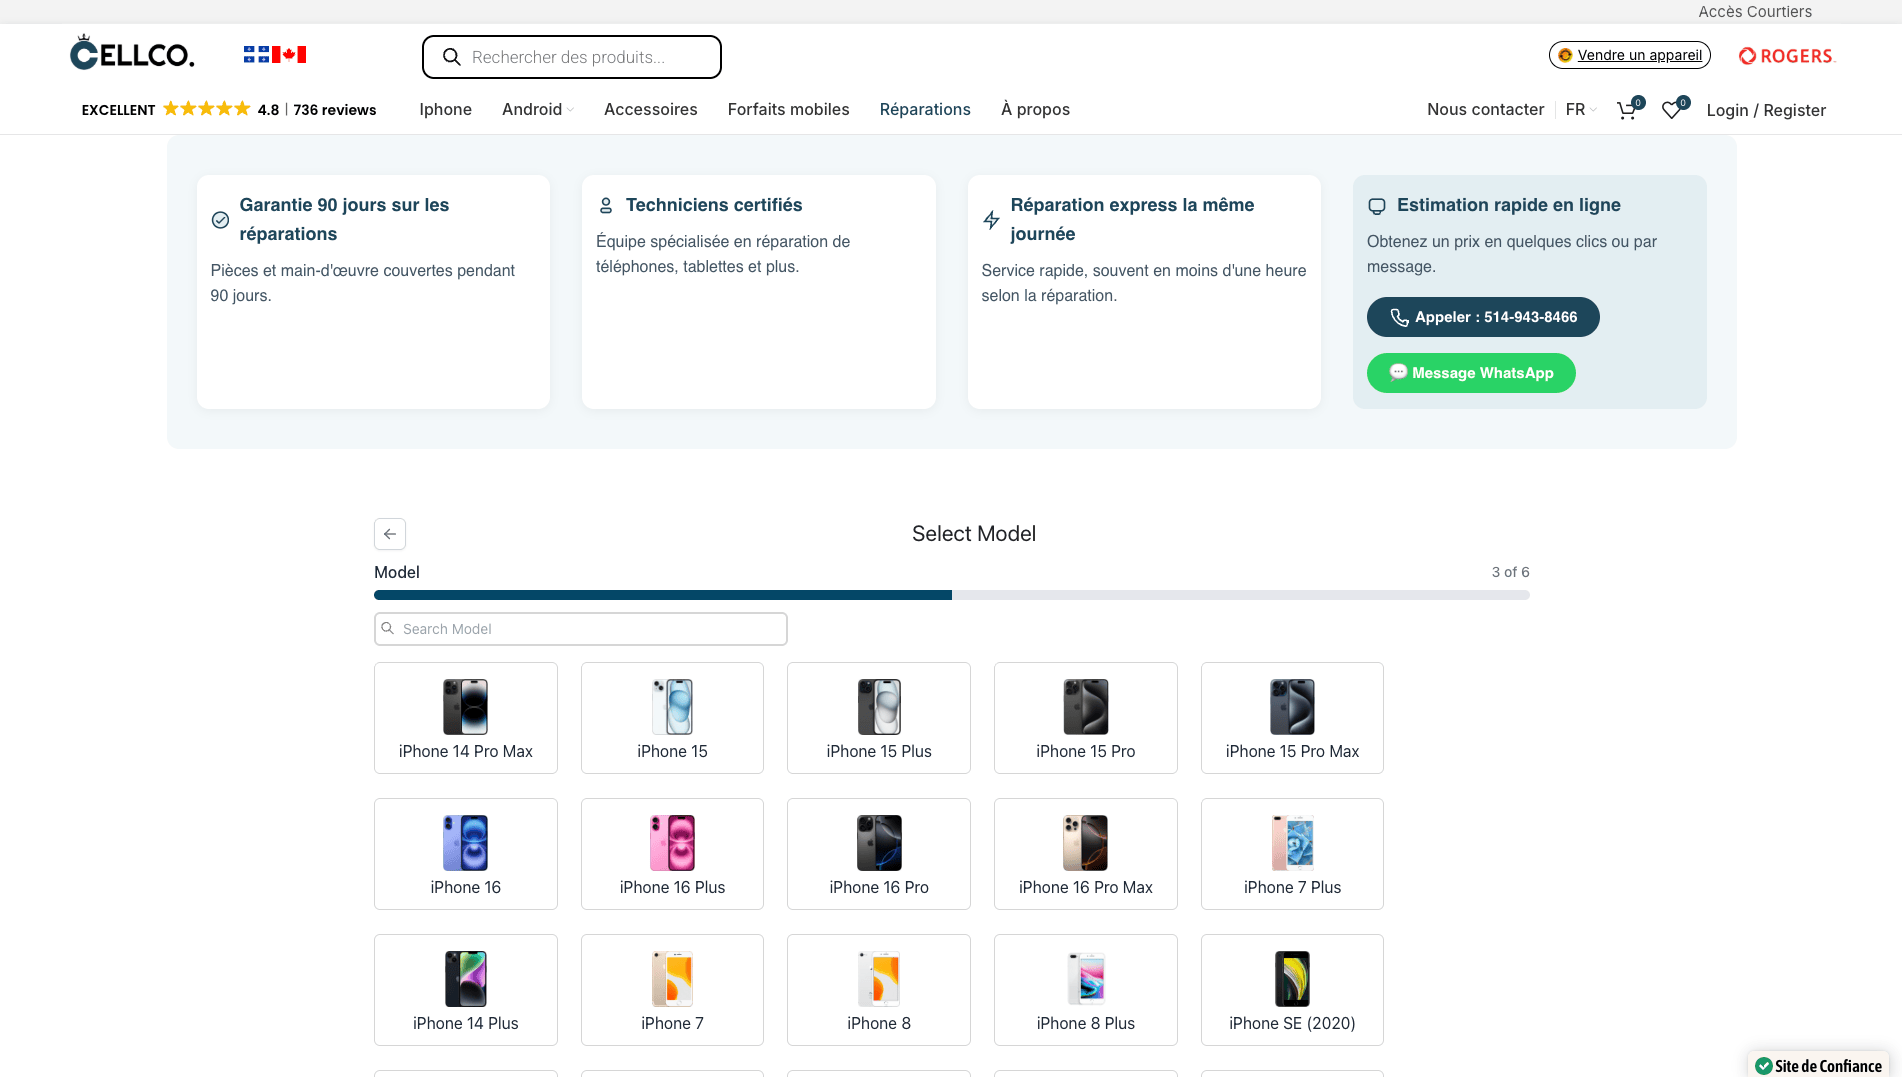This screenshot has width=1902, height=1077.
Task: Open the shopping cart icon
Action: pyautogui.click(x=1628, y=109)
